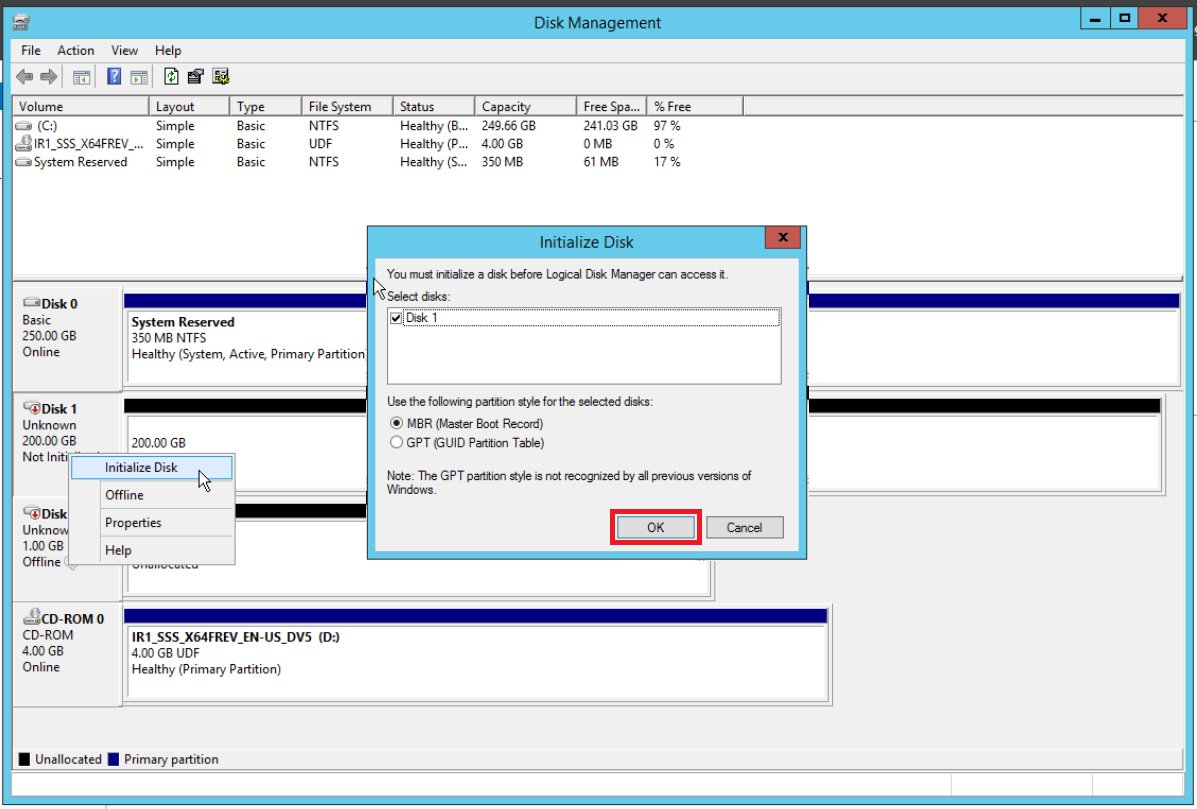1197x809 pixels.
Task: Select GPT (GUID Partition Table) option
Action: (x=396, y=442)
